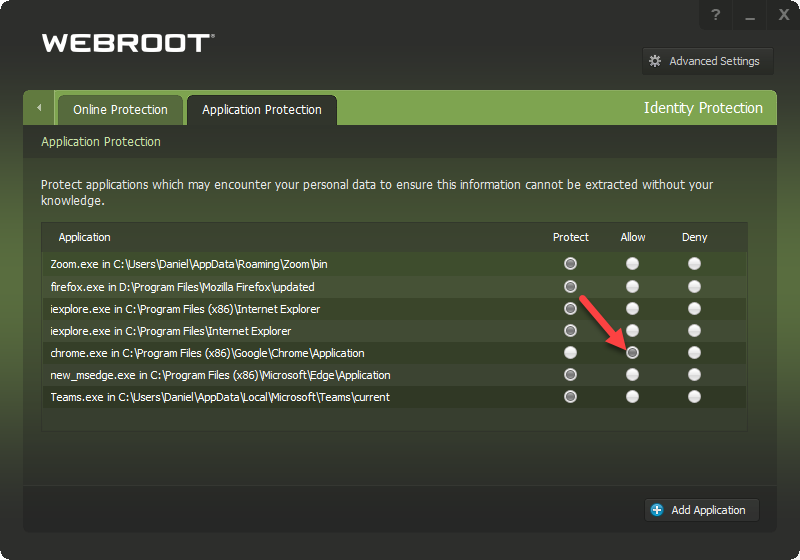Click the gear icon for Advanced Settings
This screenshot has height=560, width=800.
[x=655, y=61]
